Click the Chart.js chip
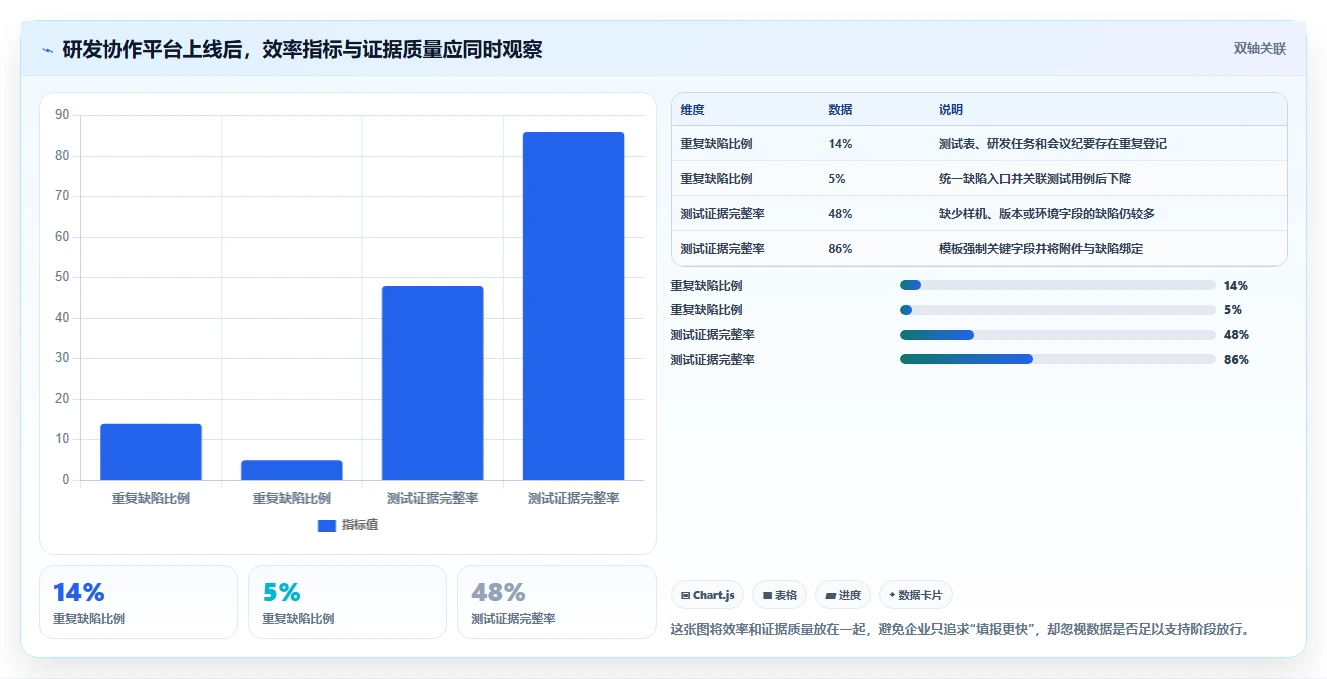 707,595
